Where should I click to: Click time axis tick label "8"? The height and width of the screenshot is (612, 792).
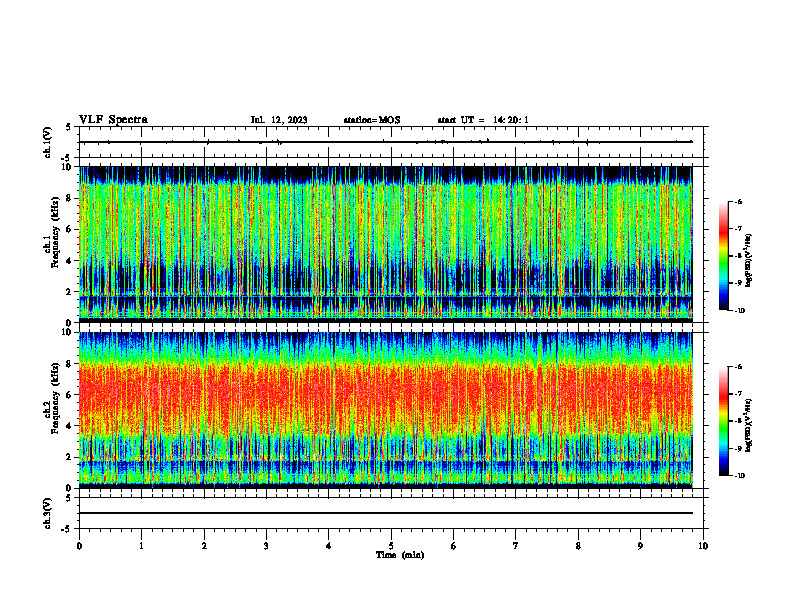coord(578,546)
